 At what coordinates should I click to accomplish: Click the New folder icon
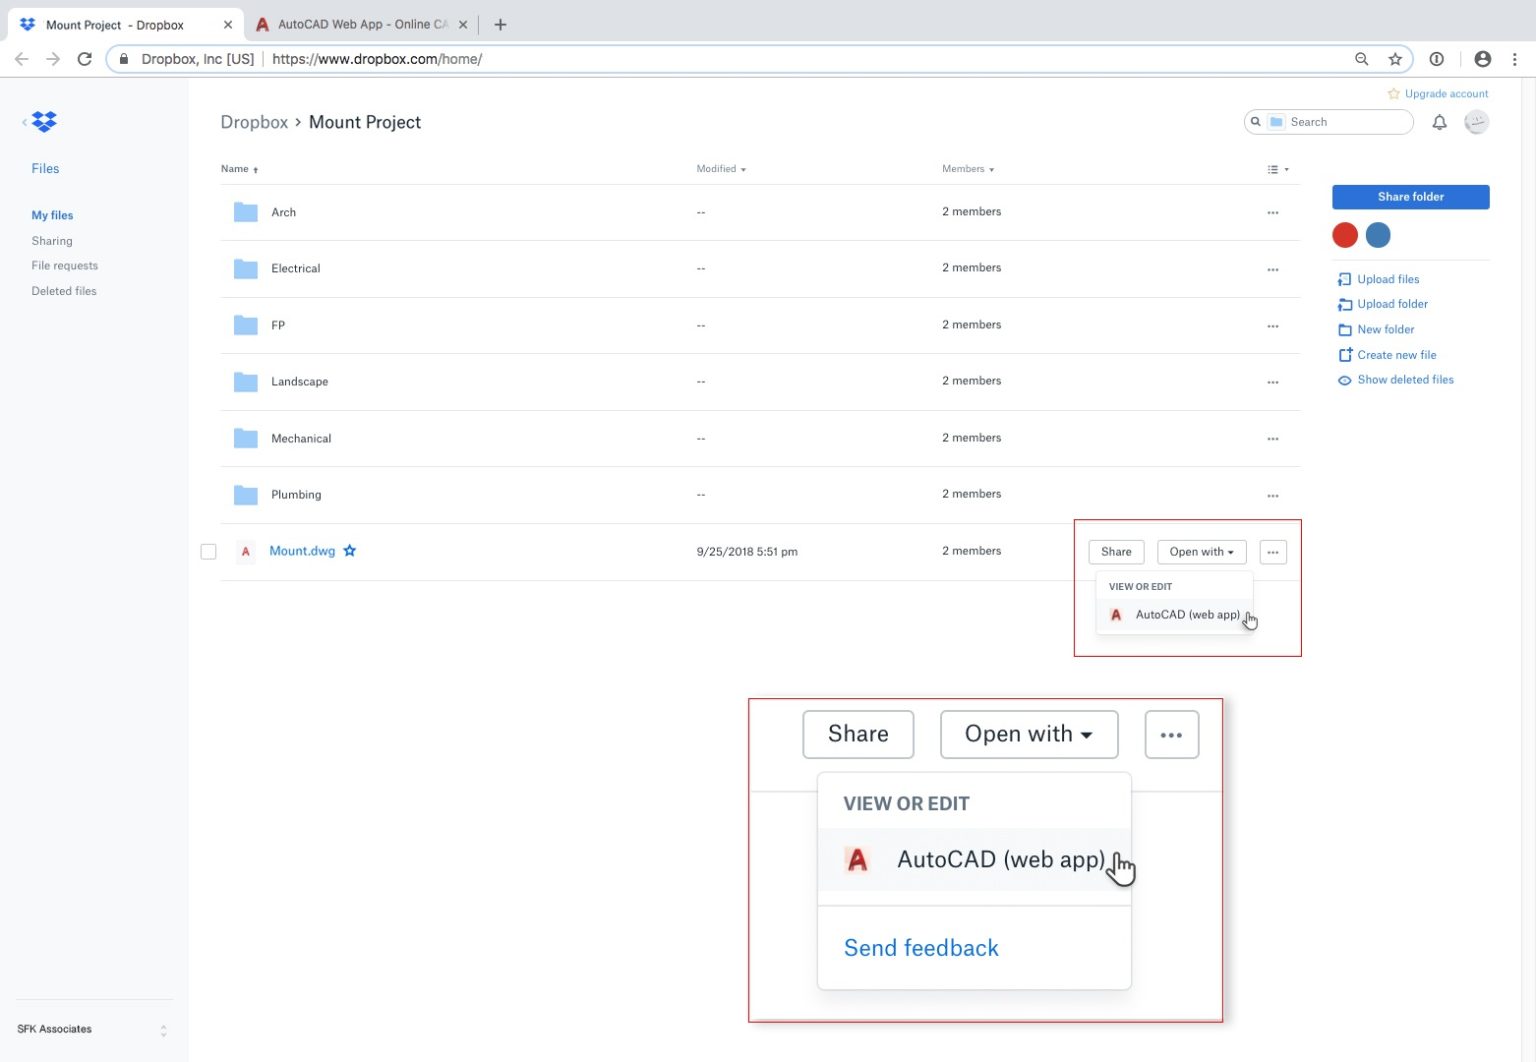pyautogui.click(x=1345, y=329)
